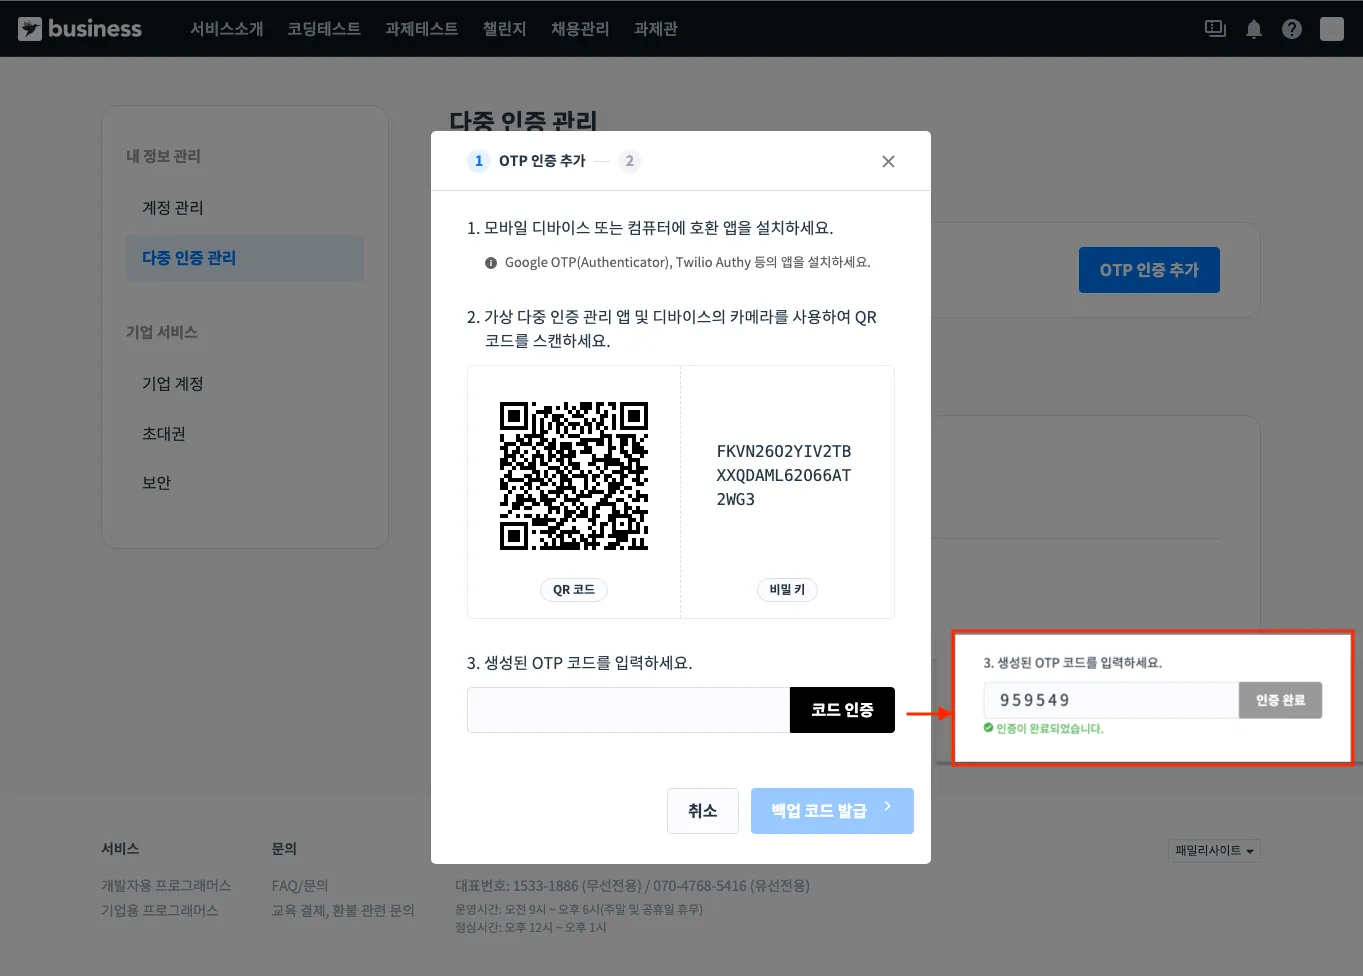The width and height of the screenshot is (1363, 976).
Task: Open the notifications bell
Action: pos(1254,29)
